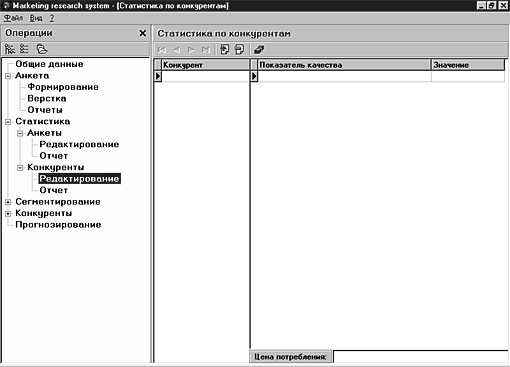Select Отчет under Конкуренты

pyautogui.click(x=54, y=190)
